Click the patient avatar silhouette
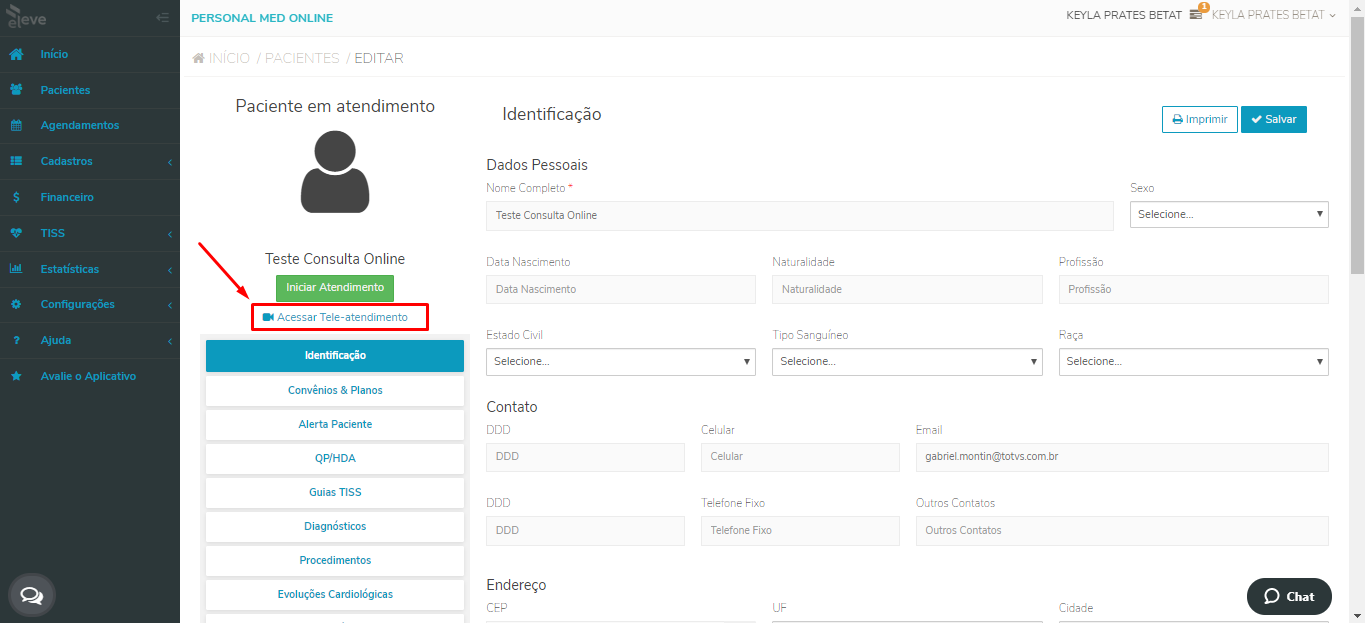The image size is (1365, 623). click(x=335, y=171)
